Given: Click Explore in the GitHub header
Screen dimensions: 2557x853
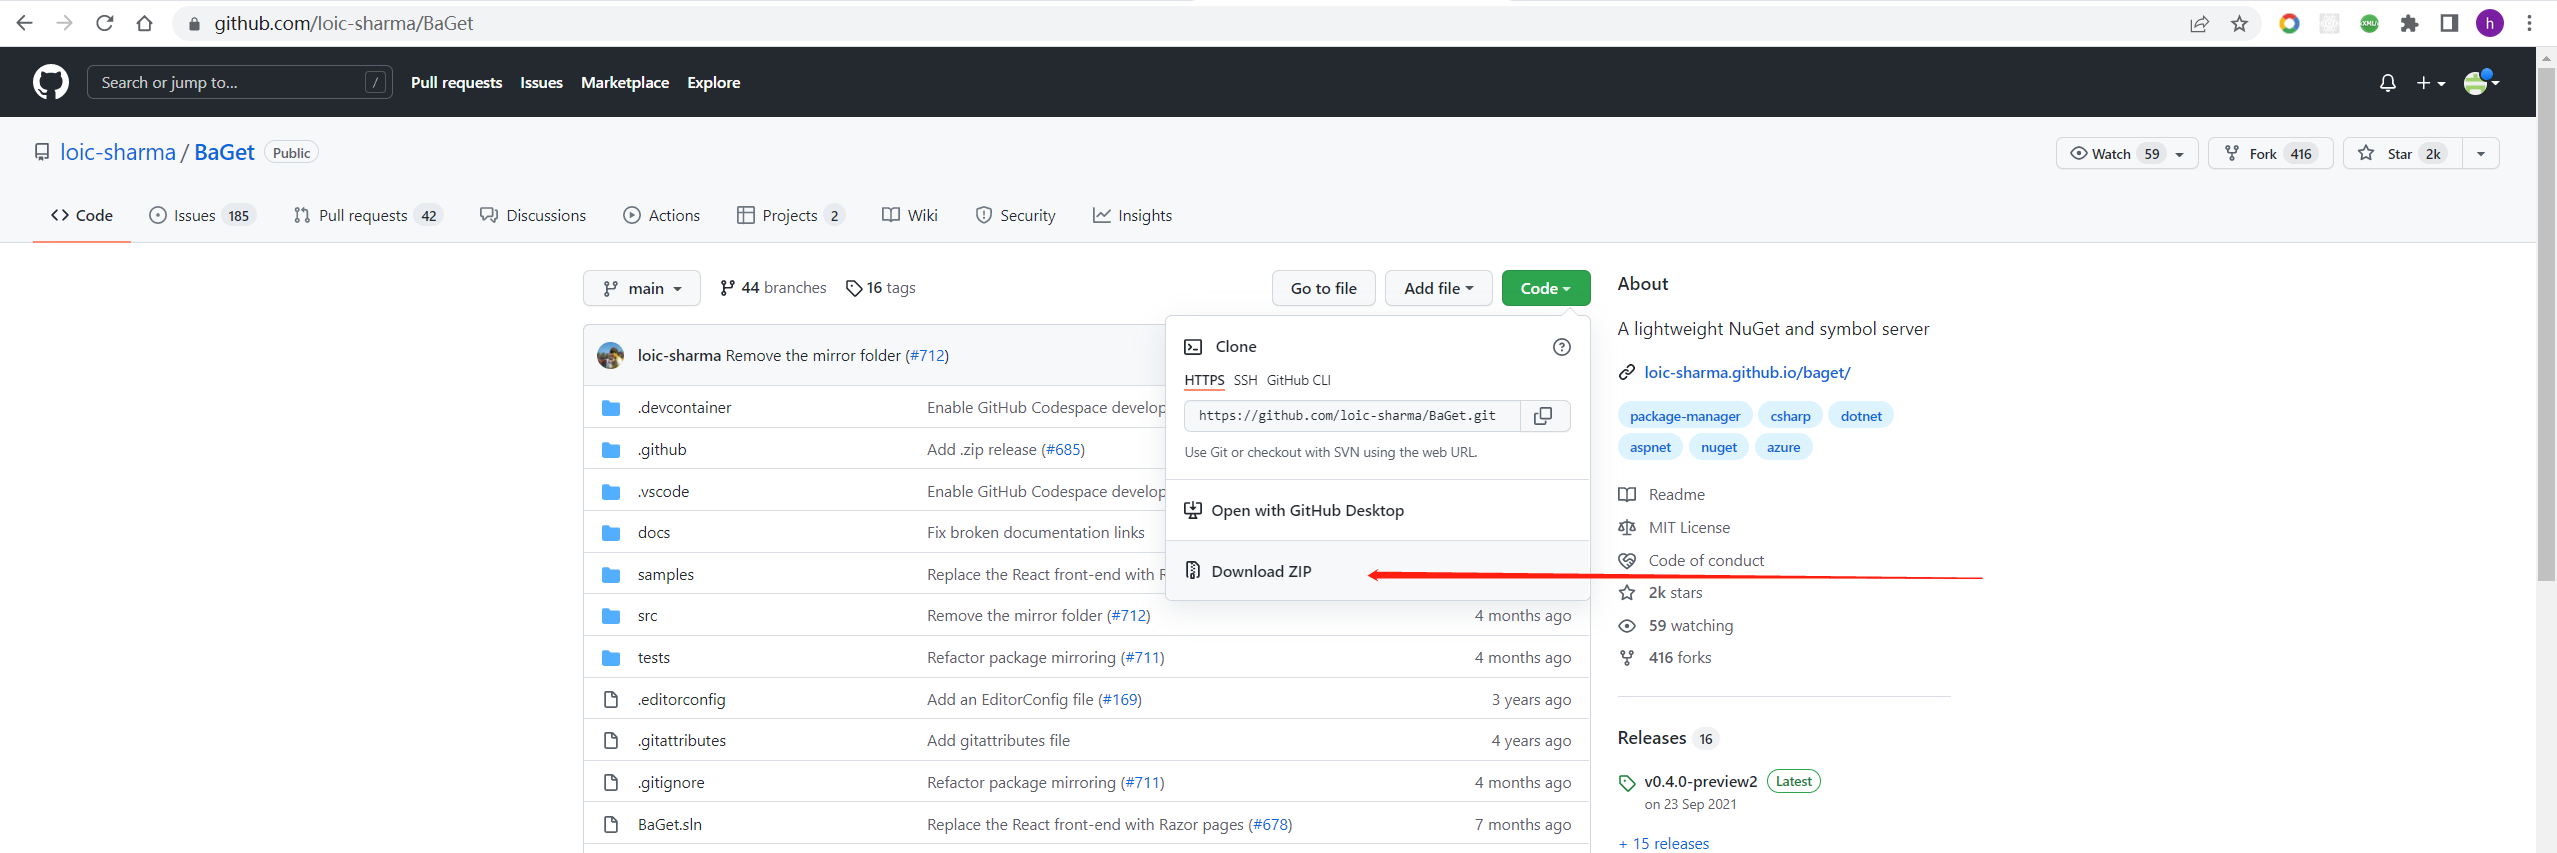Looking at the screenshot, I should (713, 83).
